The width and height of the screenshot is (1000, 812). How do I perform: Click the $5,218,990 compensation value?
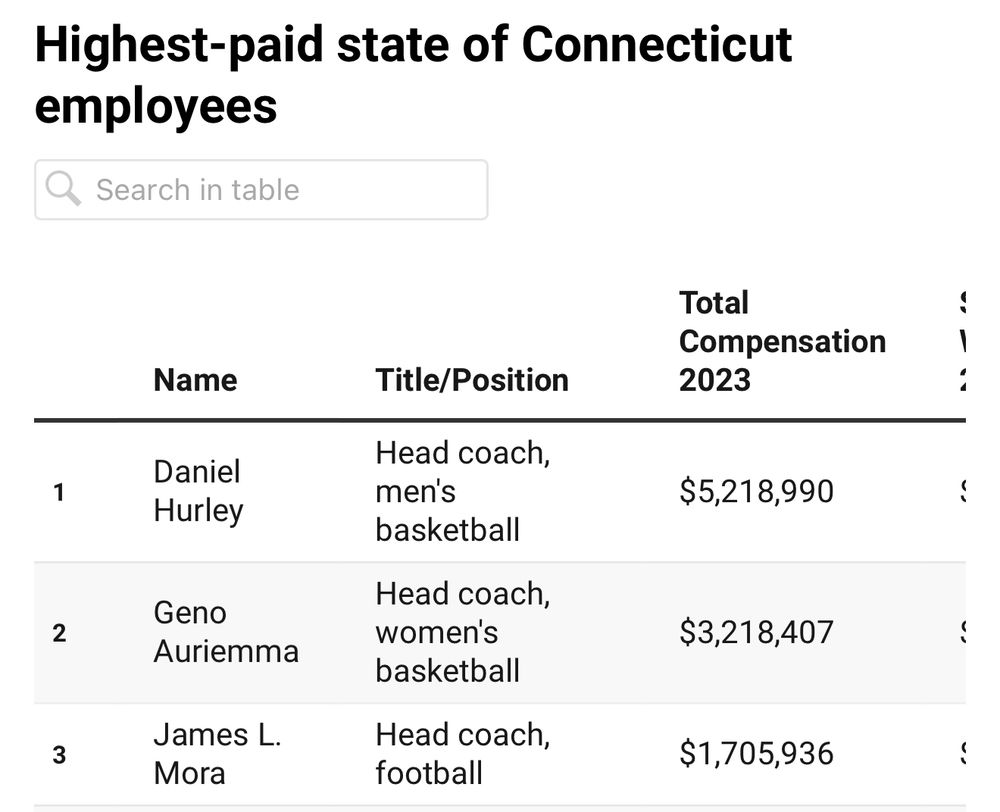pos(756,491)
